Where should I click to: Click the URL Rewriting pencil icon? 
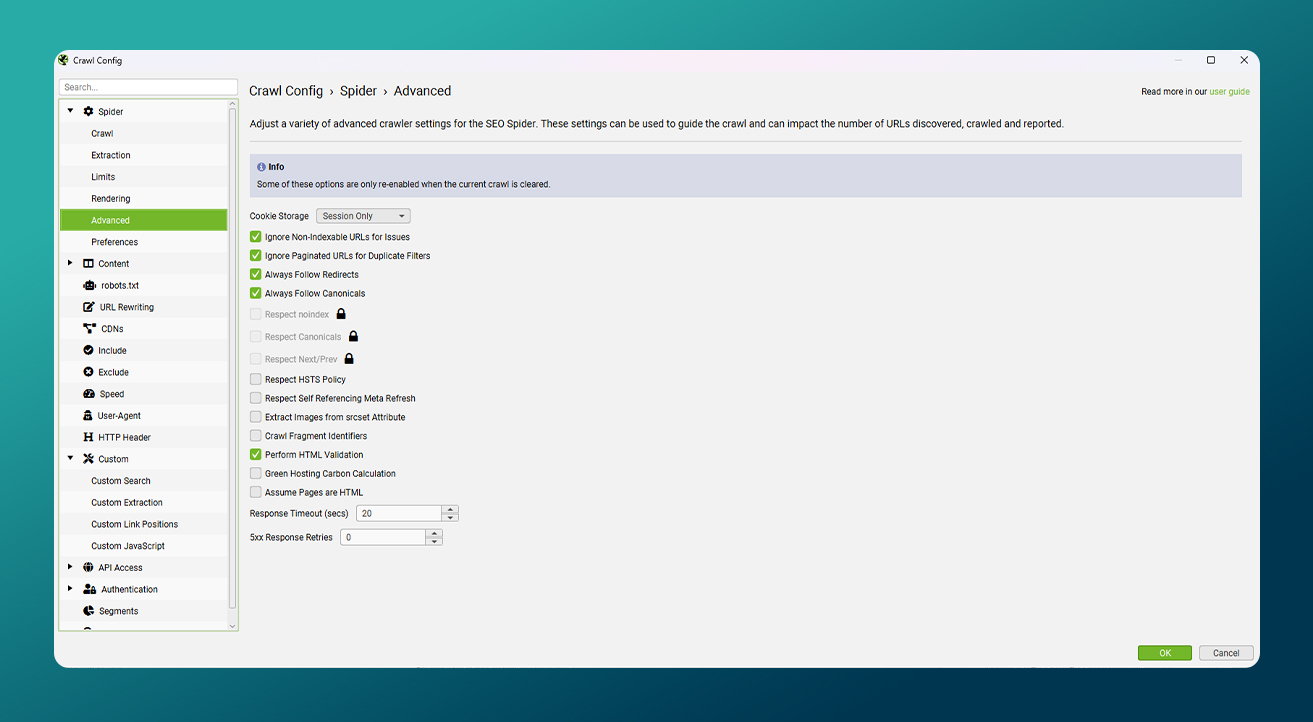(89, 307)
